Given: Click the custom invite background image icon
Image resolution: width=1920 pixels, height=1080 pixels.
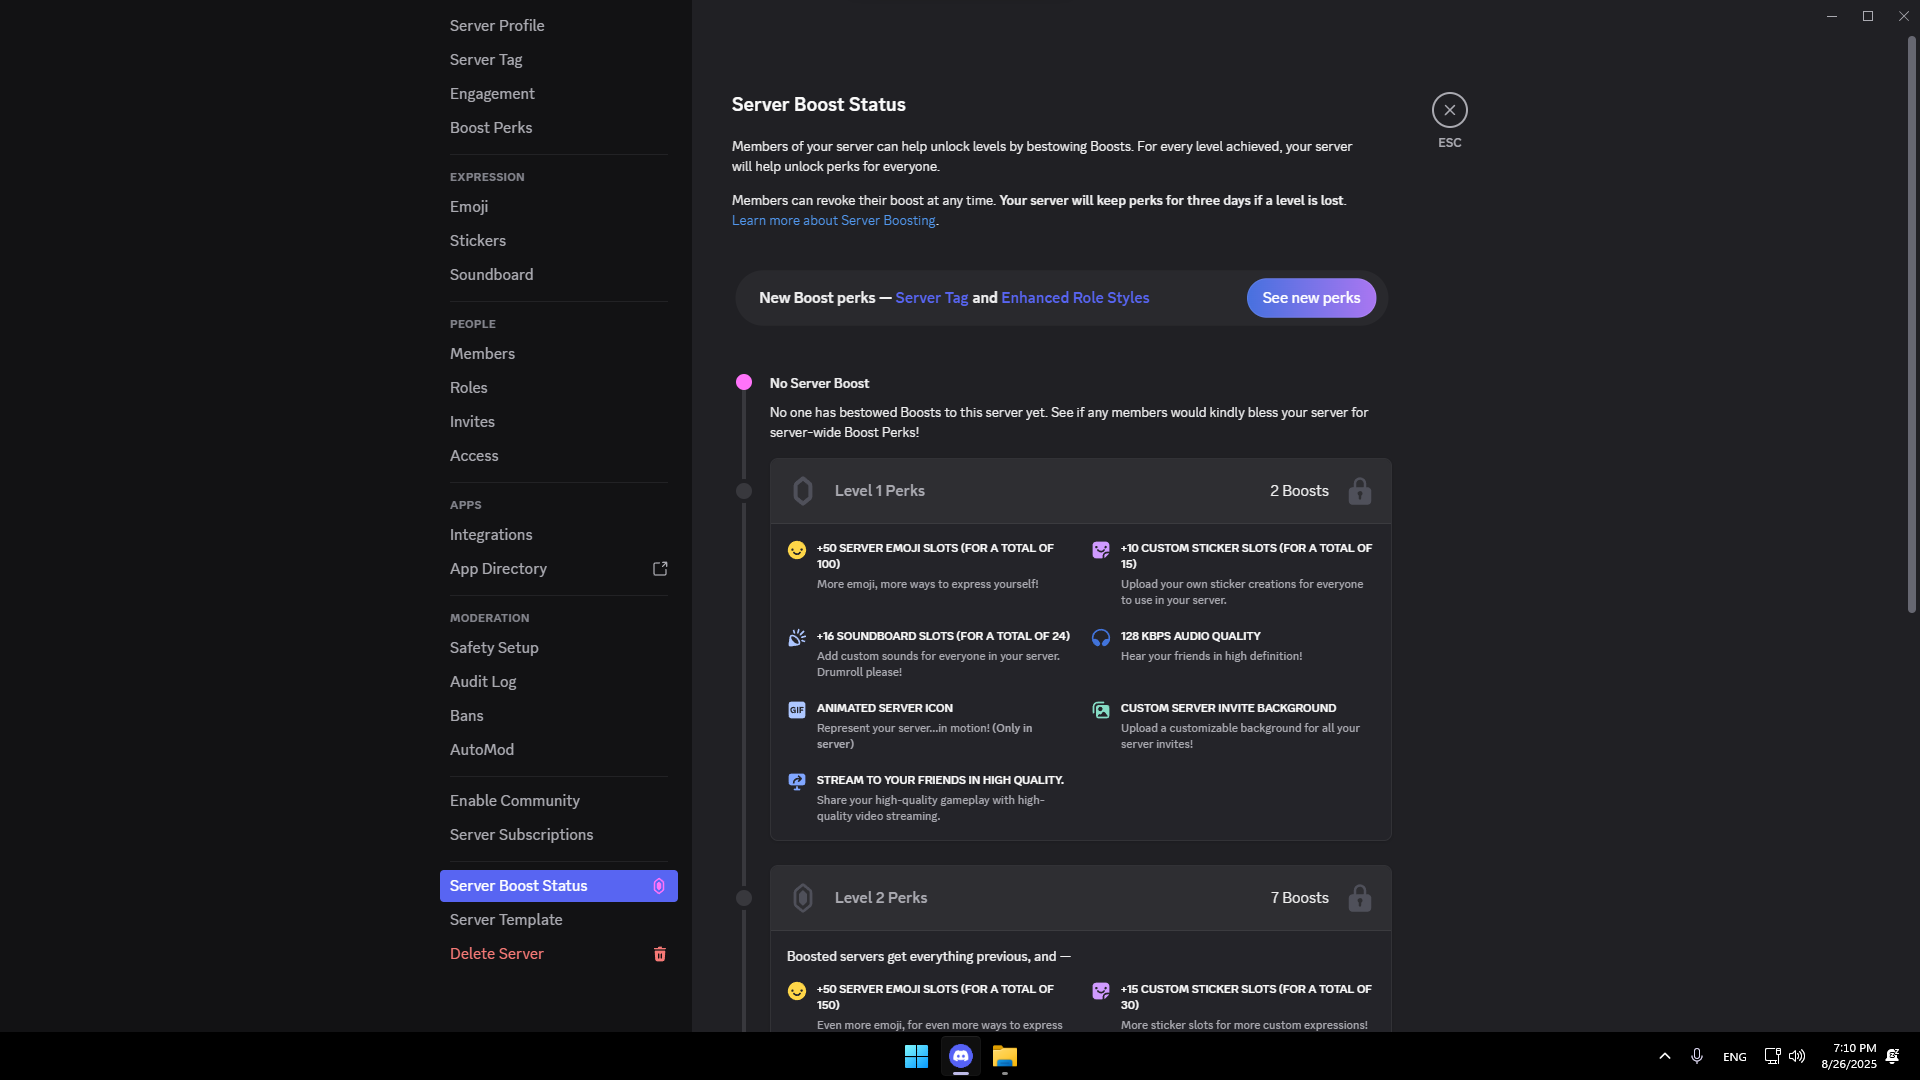Looking at the screenshot, I should 1101,710.
